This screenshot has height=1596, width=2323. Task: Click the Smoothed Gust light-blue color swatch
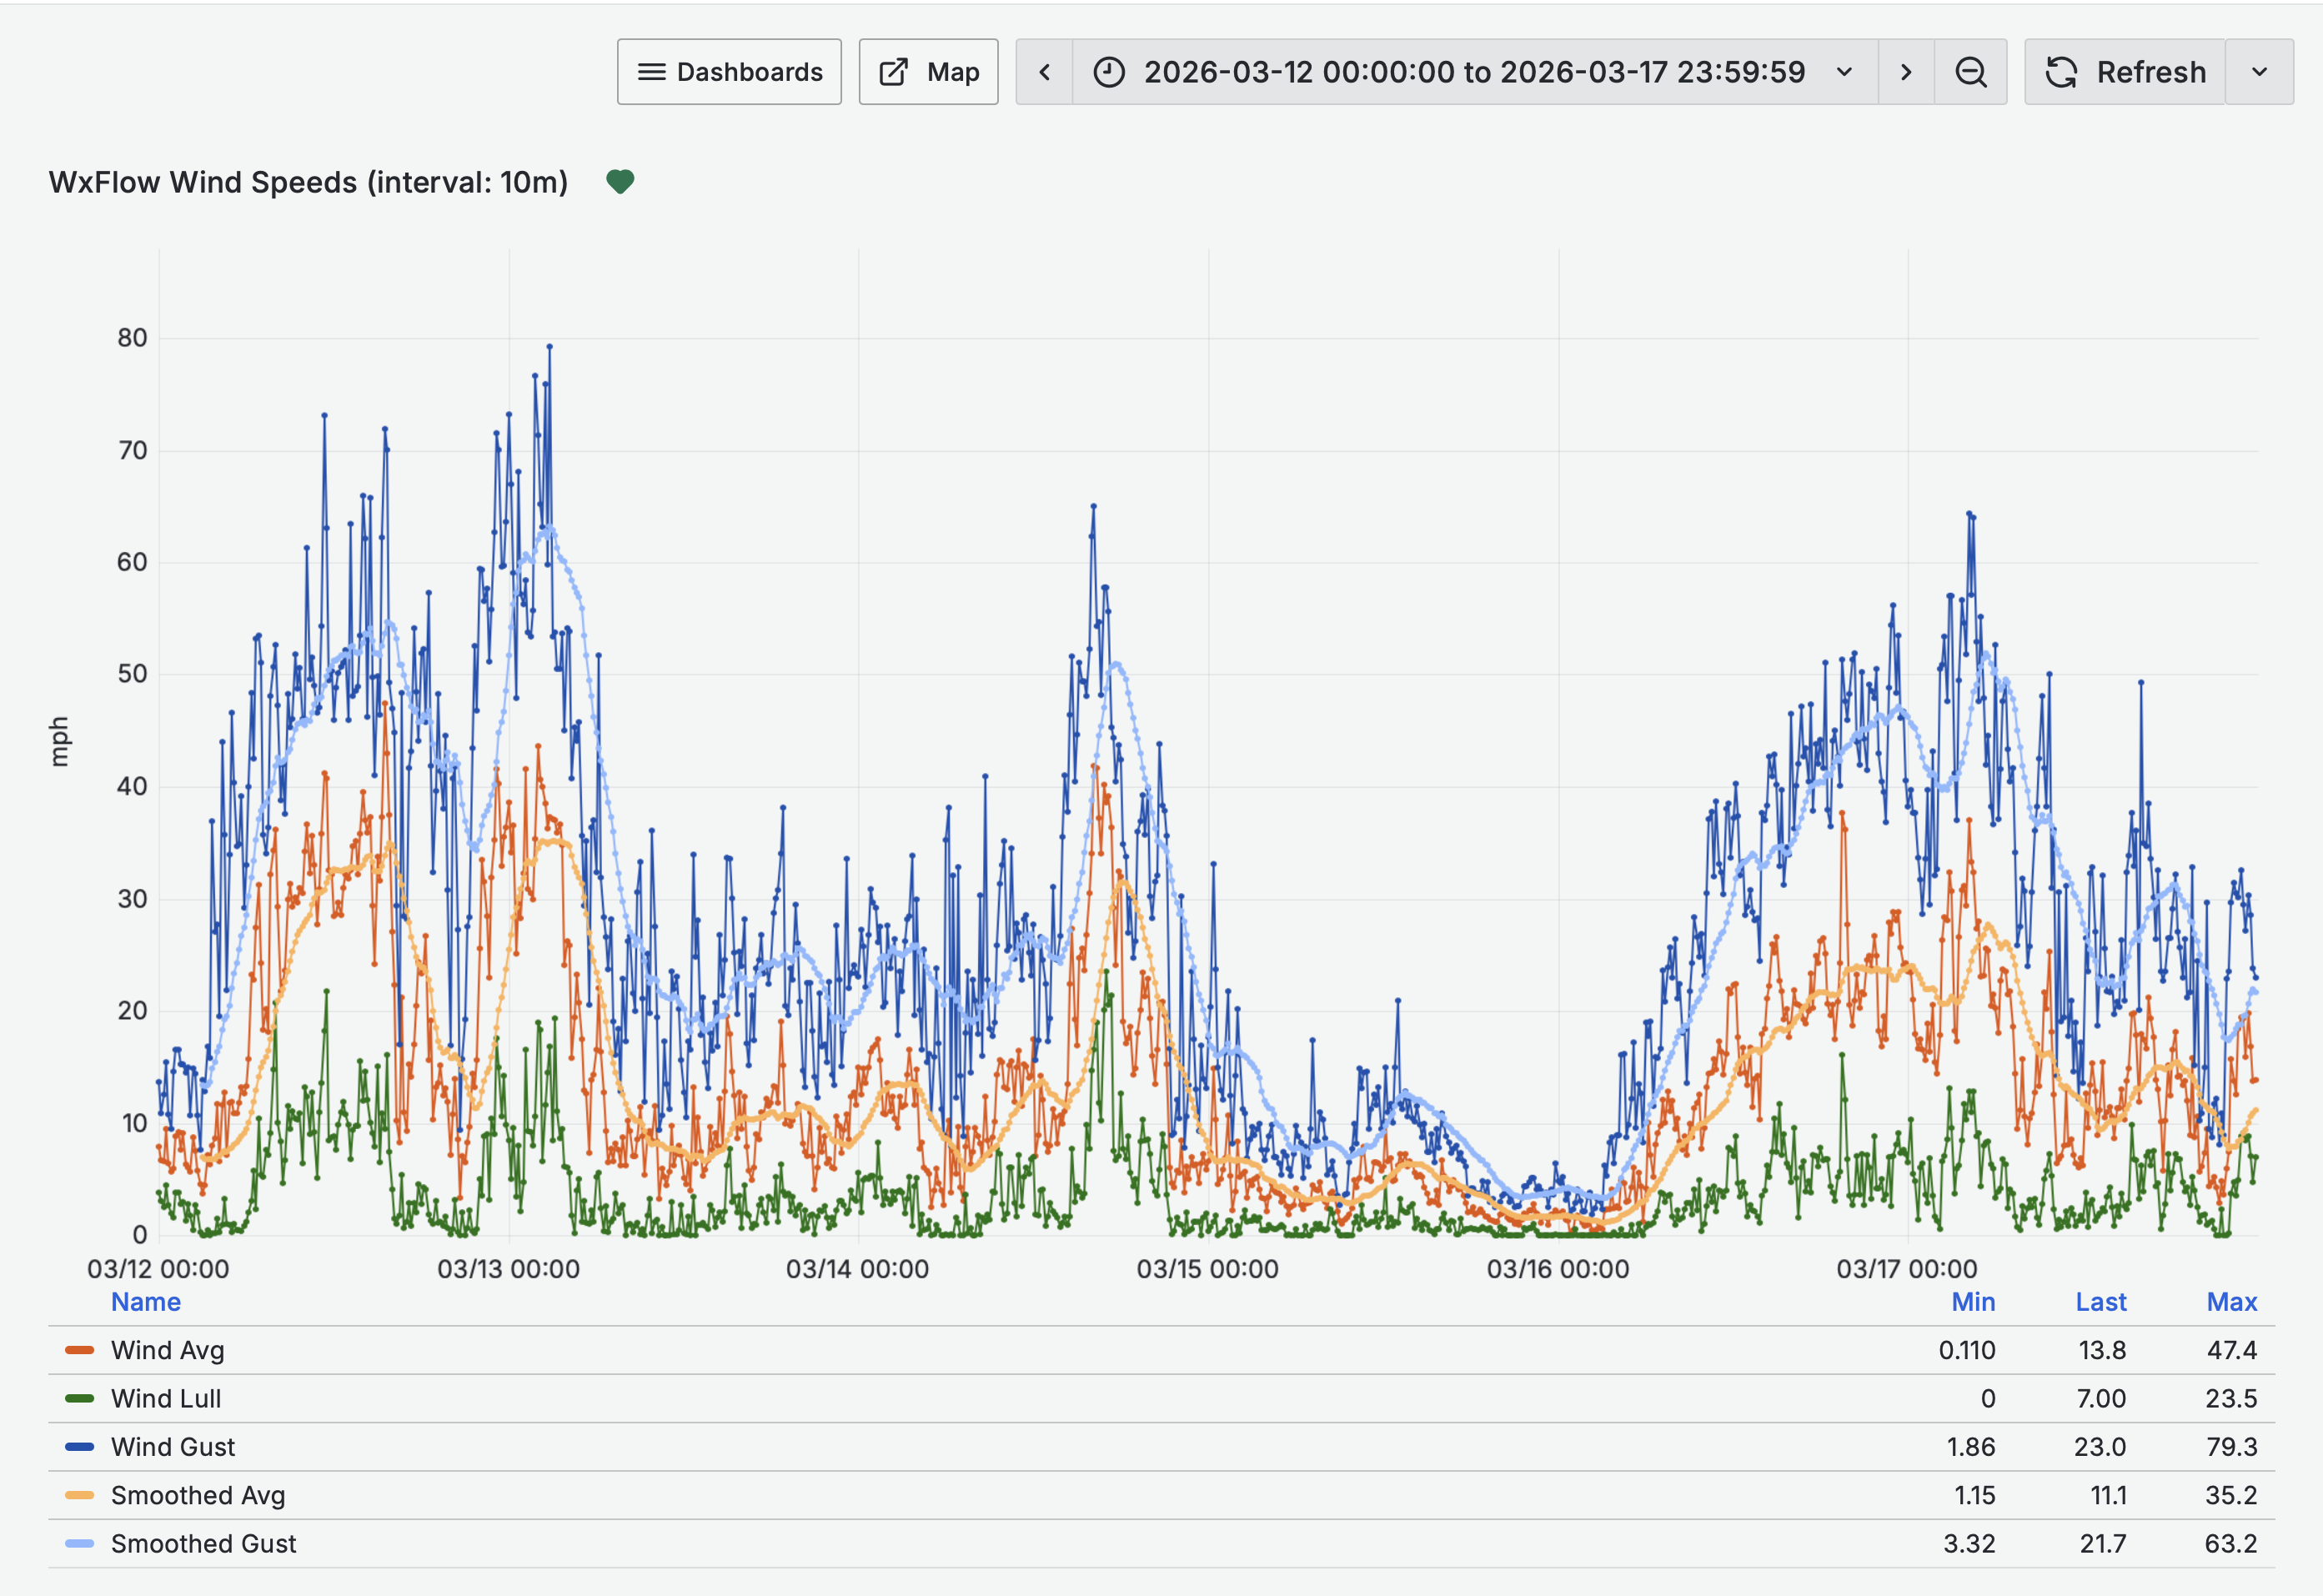coord(79,1543)
